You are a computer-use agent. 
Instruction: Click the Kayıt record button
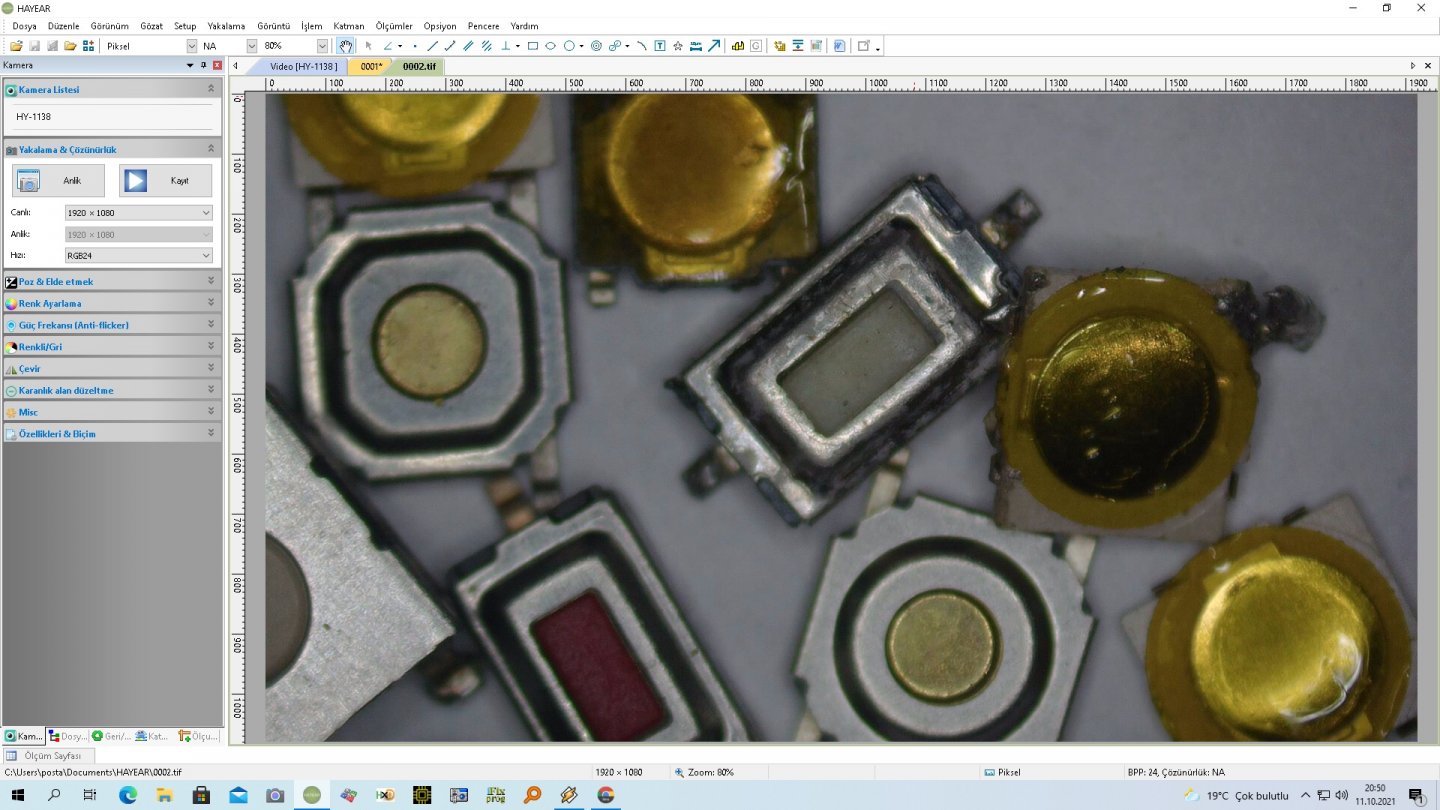pos(165,181)
